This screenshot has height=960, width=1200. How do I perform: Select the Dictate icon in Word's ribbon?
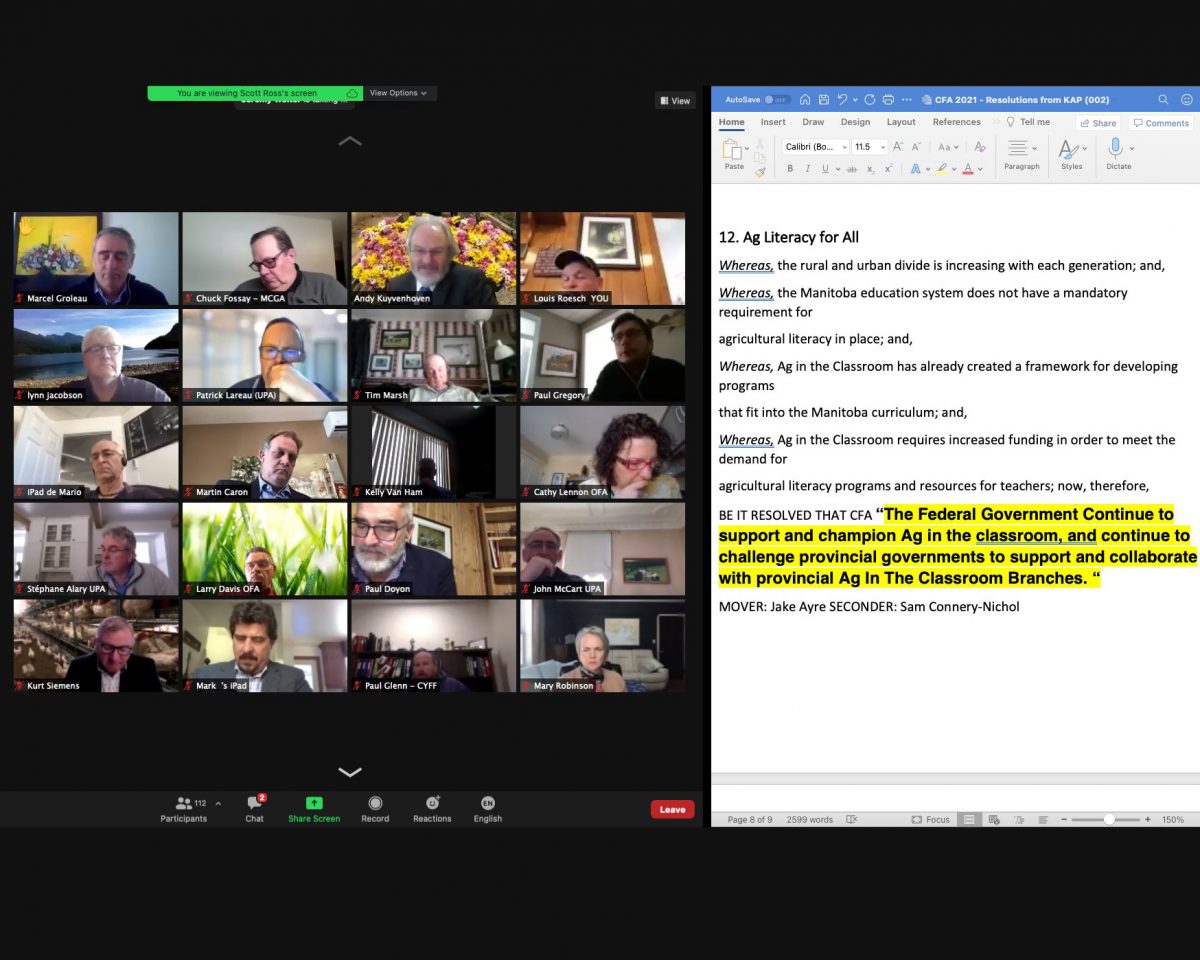point(1115,146)
